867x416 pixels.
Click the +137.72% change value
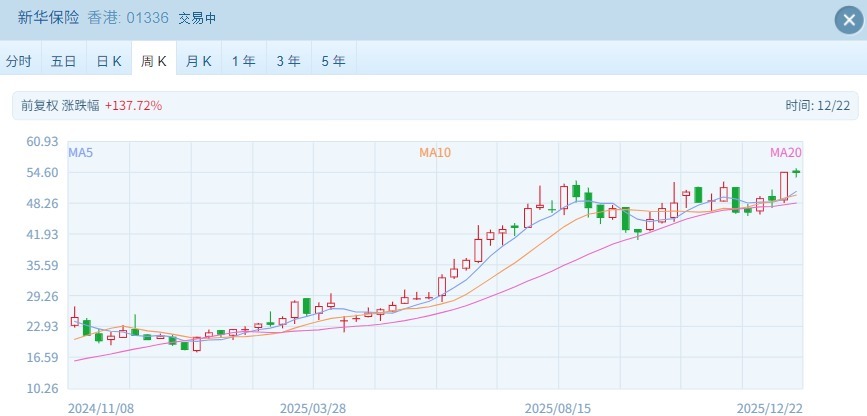[133, 105]
